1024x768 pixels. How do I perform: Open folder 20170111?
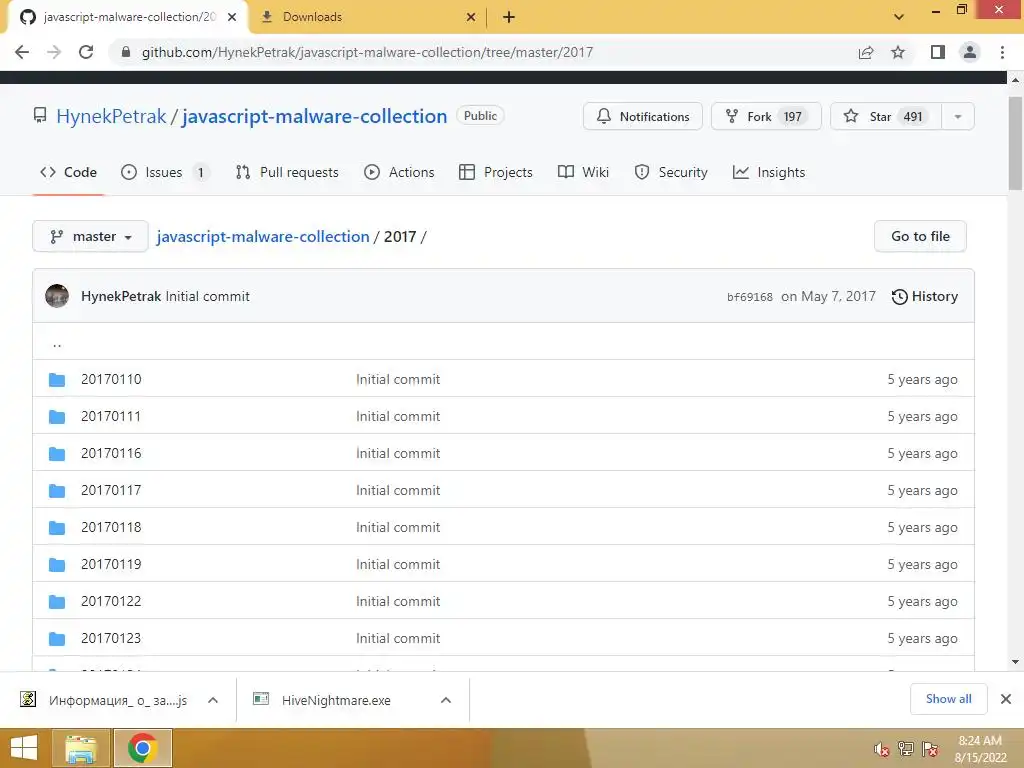pos(111,417)
